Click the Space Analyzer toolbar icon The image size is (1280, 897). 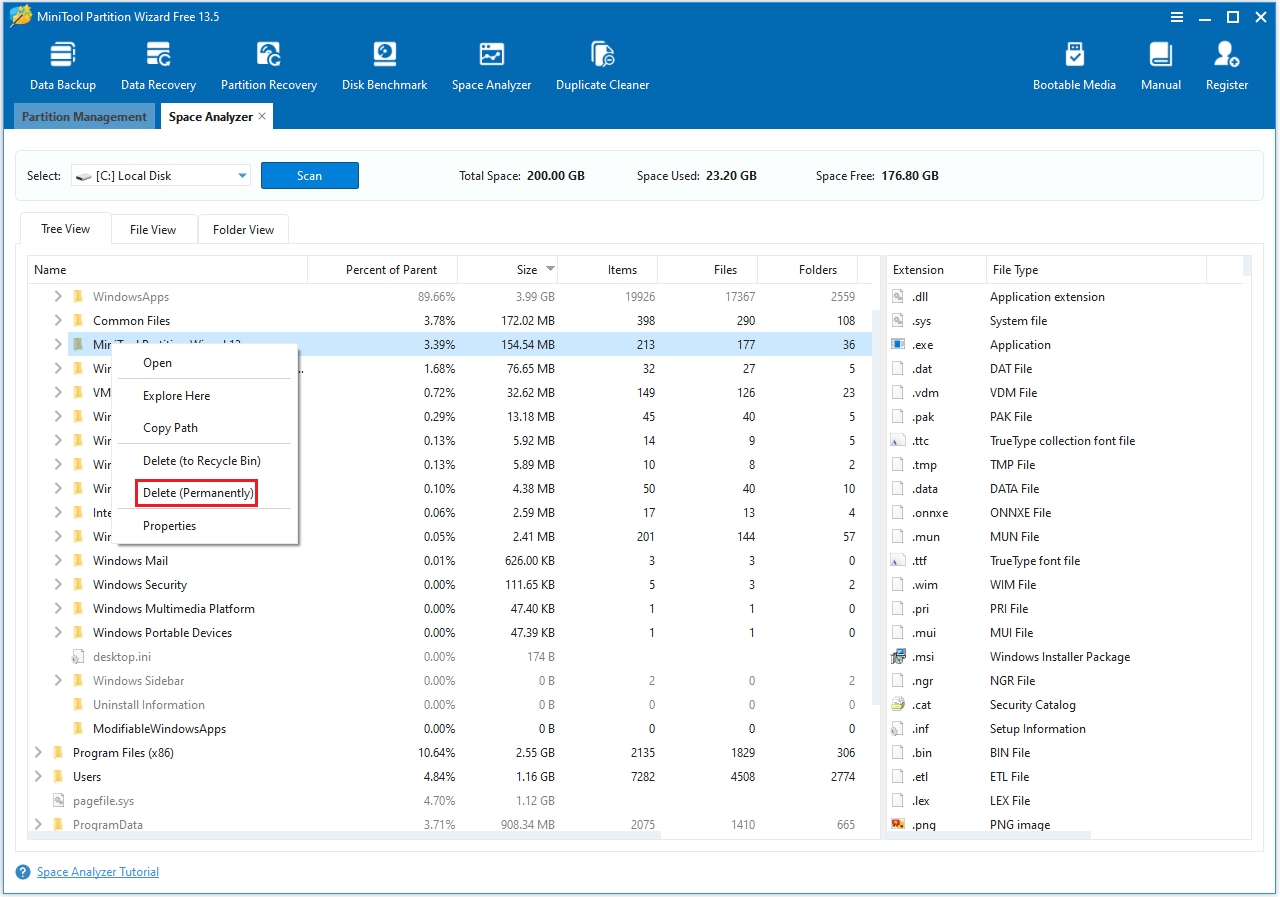[491, 62]
